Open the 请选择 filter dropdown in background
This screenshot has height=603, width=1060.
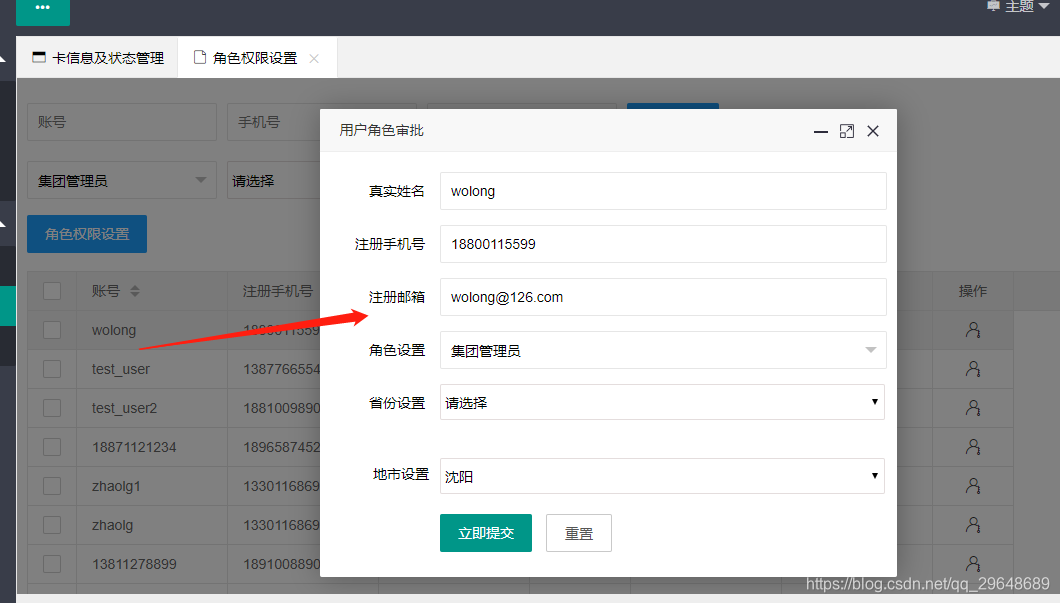coord(274,180)
